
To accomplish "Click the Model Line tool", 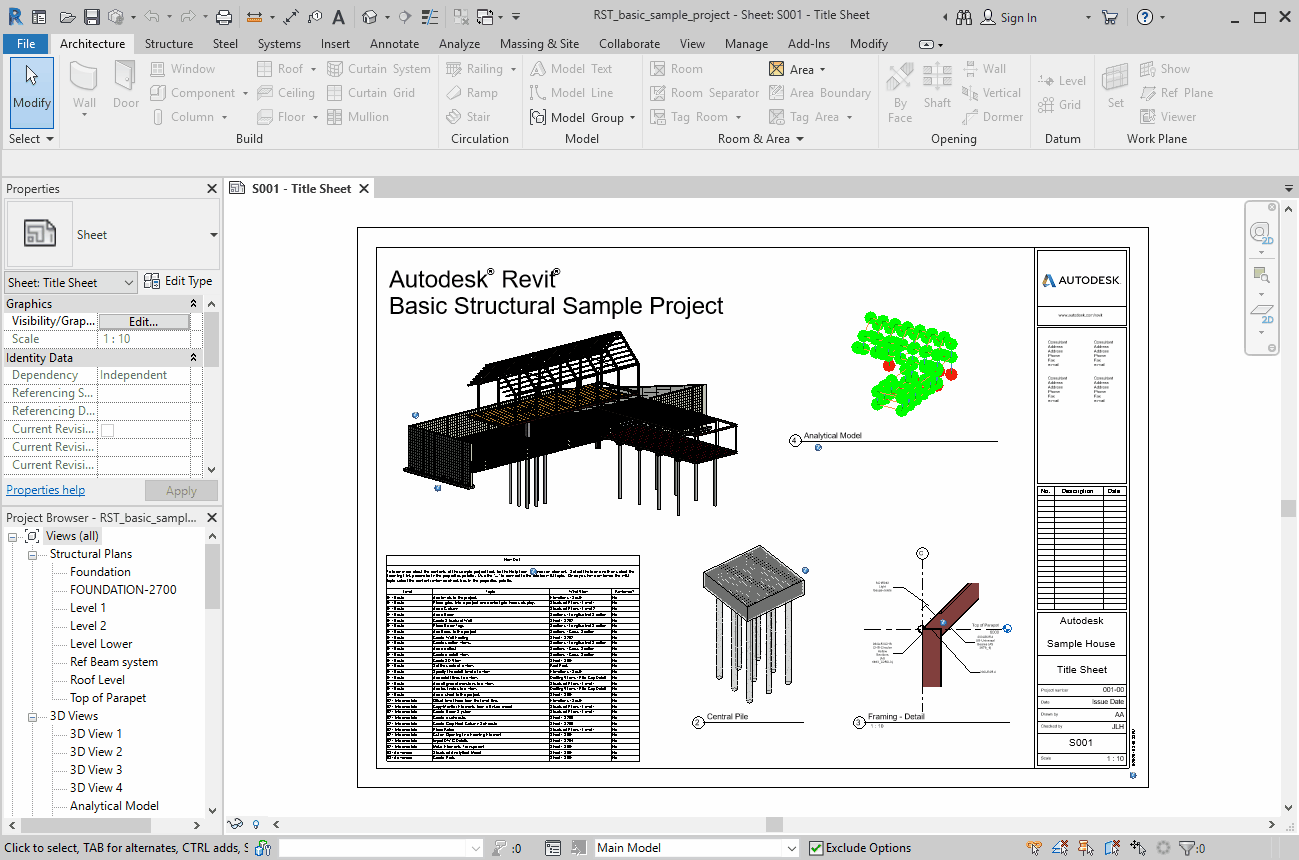I will [x=571, y=93].
